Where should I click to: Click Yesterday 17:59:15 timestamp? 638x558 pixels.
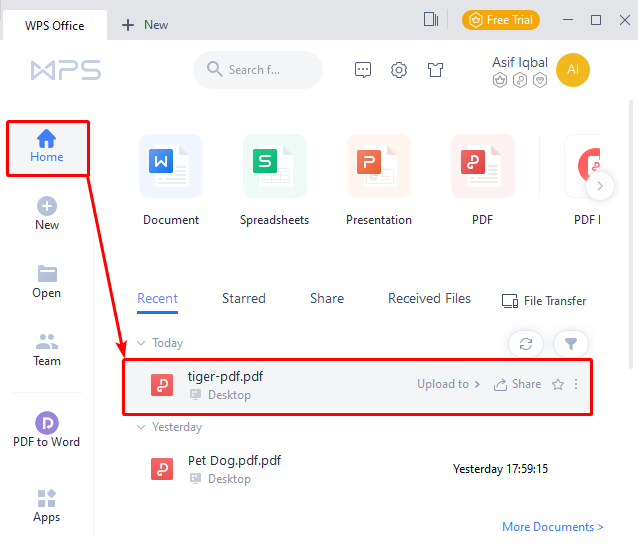tap(500, 469)
